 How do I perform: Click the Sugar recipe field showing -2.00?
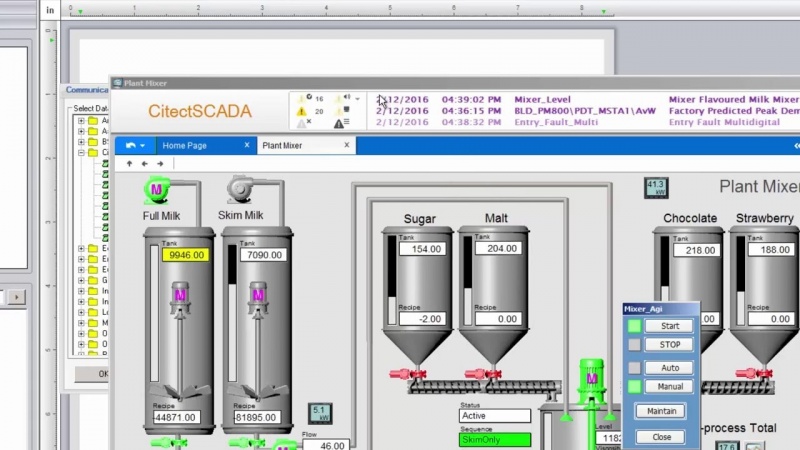[422, 319]
